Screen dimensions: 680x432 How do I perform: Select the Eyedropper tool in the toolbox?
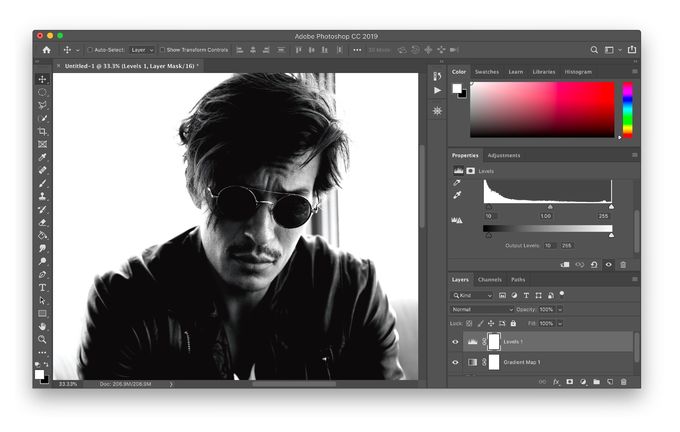42,157
